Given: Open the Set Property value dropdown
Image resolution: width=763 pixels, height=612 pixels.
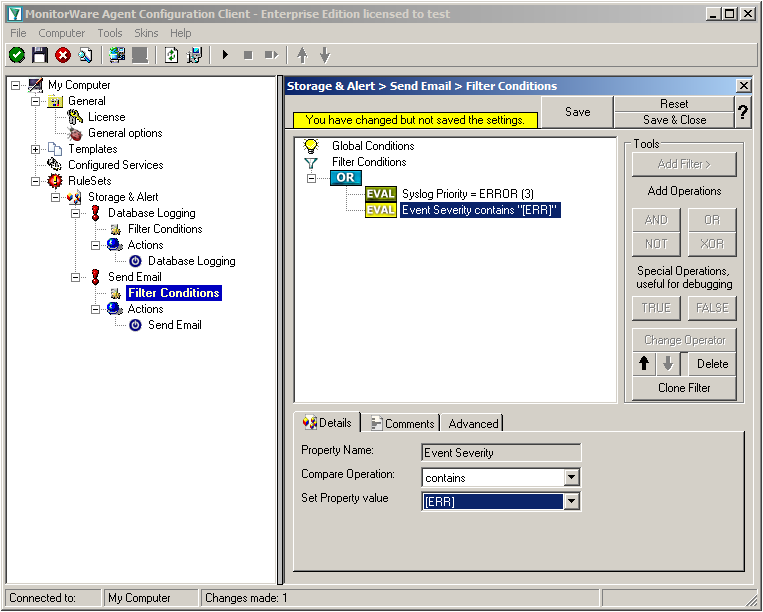Looking at the screenshot, I should coord(572,501).
